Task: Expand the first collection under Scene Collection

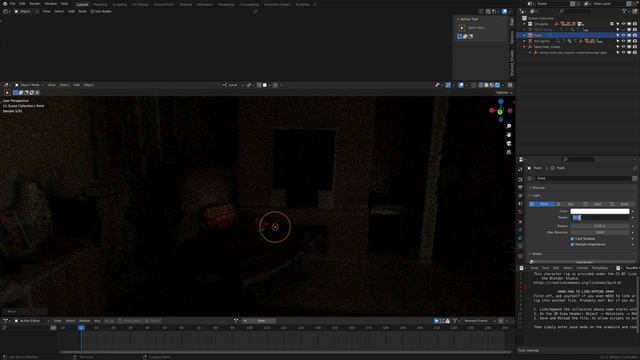Action: [x=525, y=24]
